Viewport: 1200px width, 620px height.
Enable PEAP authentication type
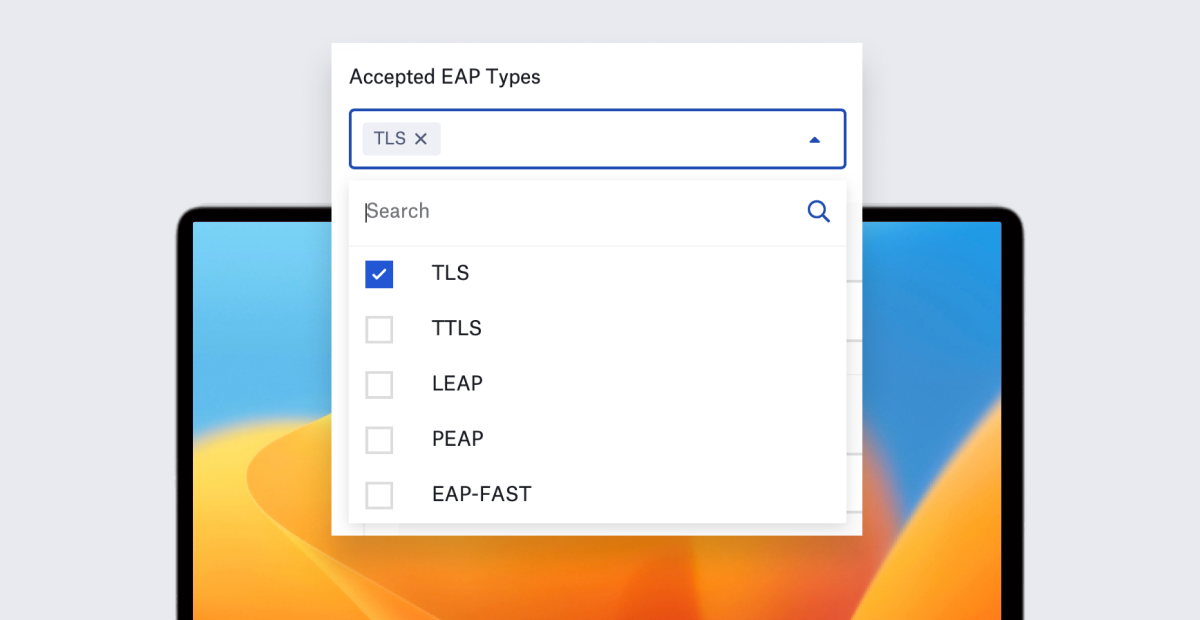click(379, 439)
